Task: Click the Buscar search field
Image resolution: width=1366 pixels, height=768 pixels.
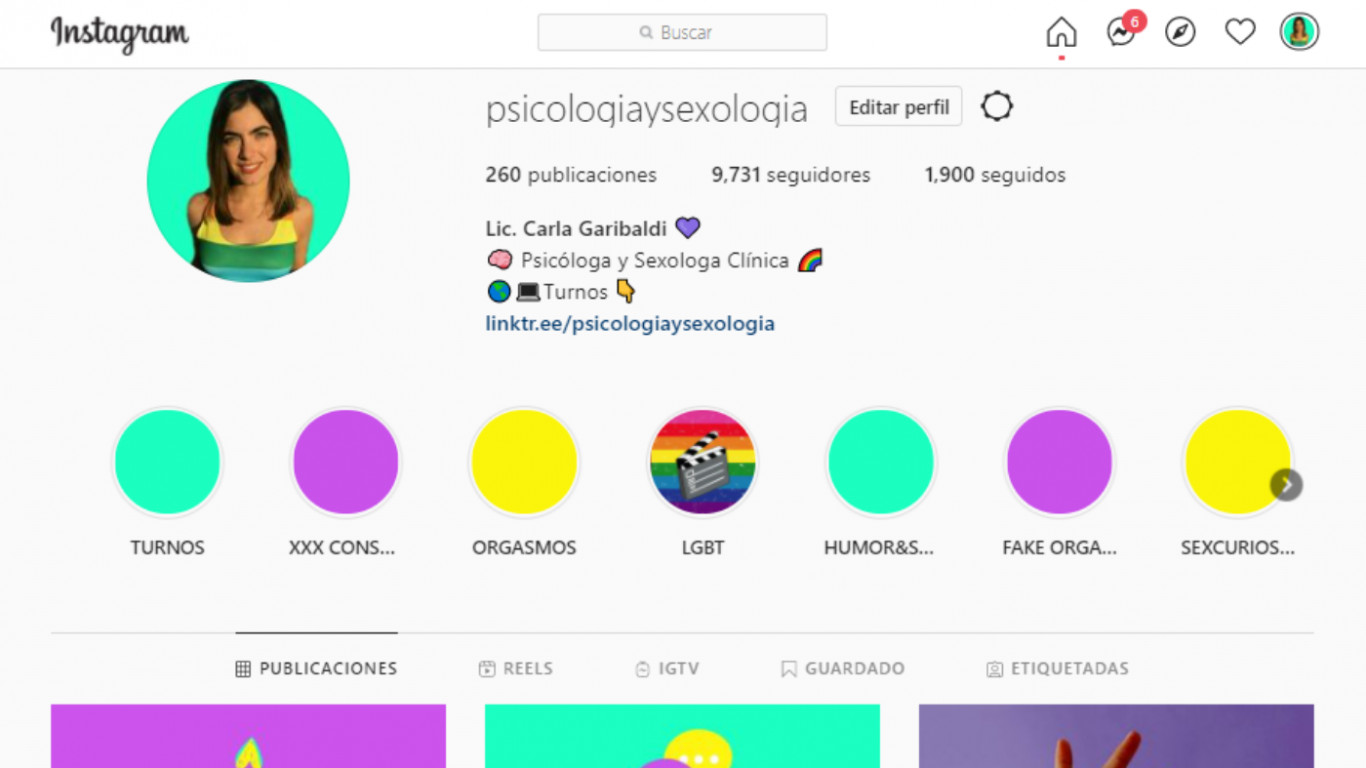Action: 682,33
